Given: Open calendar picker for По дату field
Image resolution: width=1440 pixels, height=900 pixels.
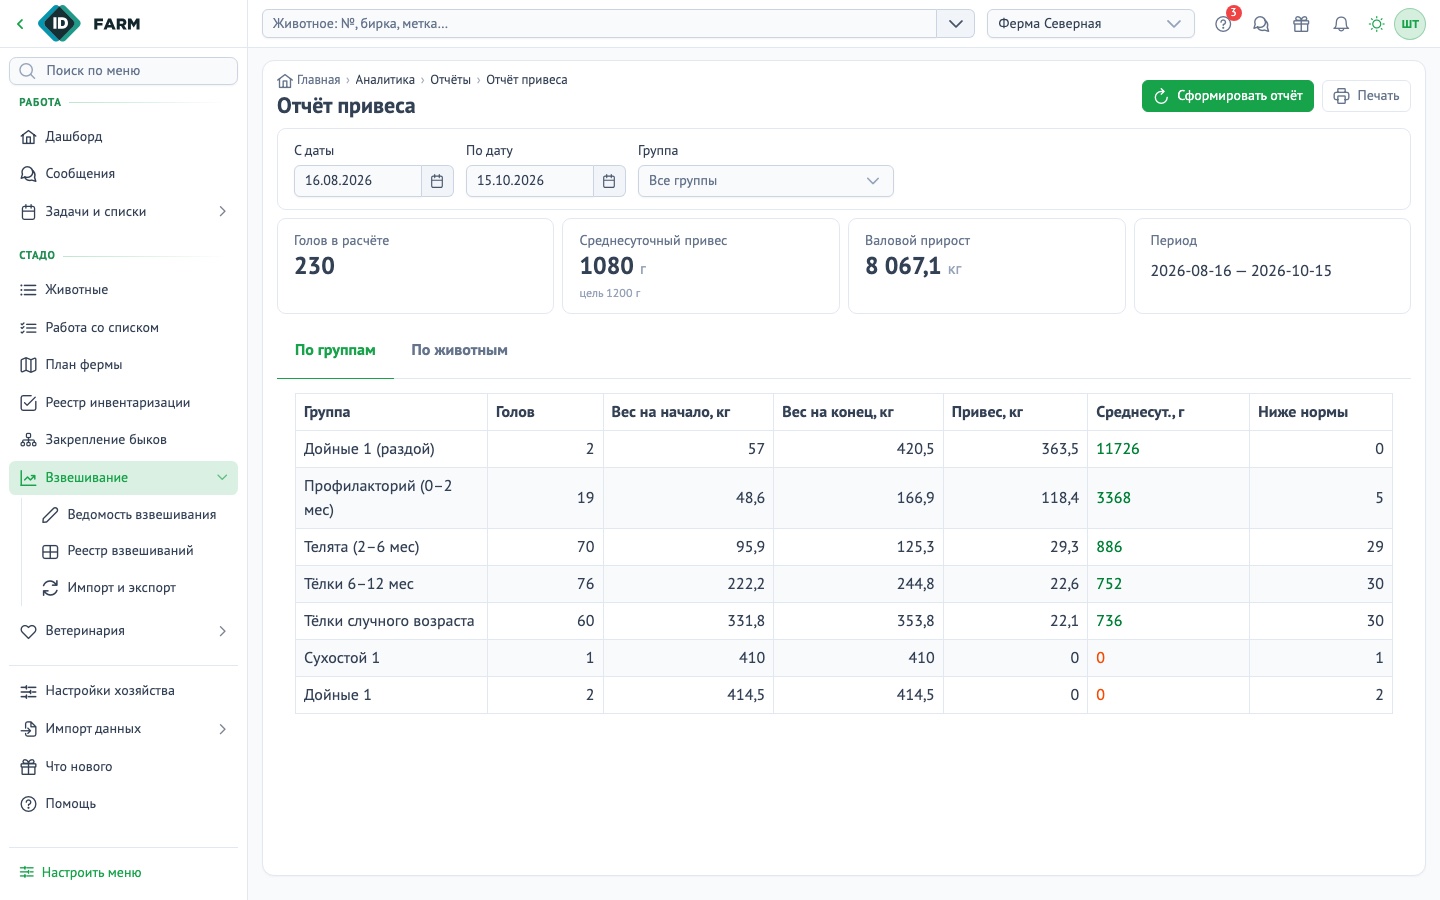Looking at the screenshot, I should (609, 181).
